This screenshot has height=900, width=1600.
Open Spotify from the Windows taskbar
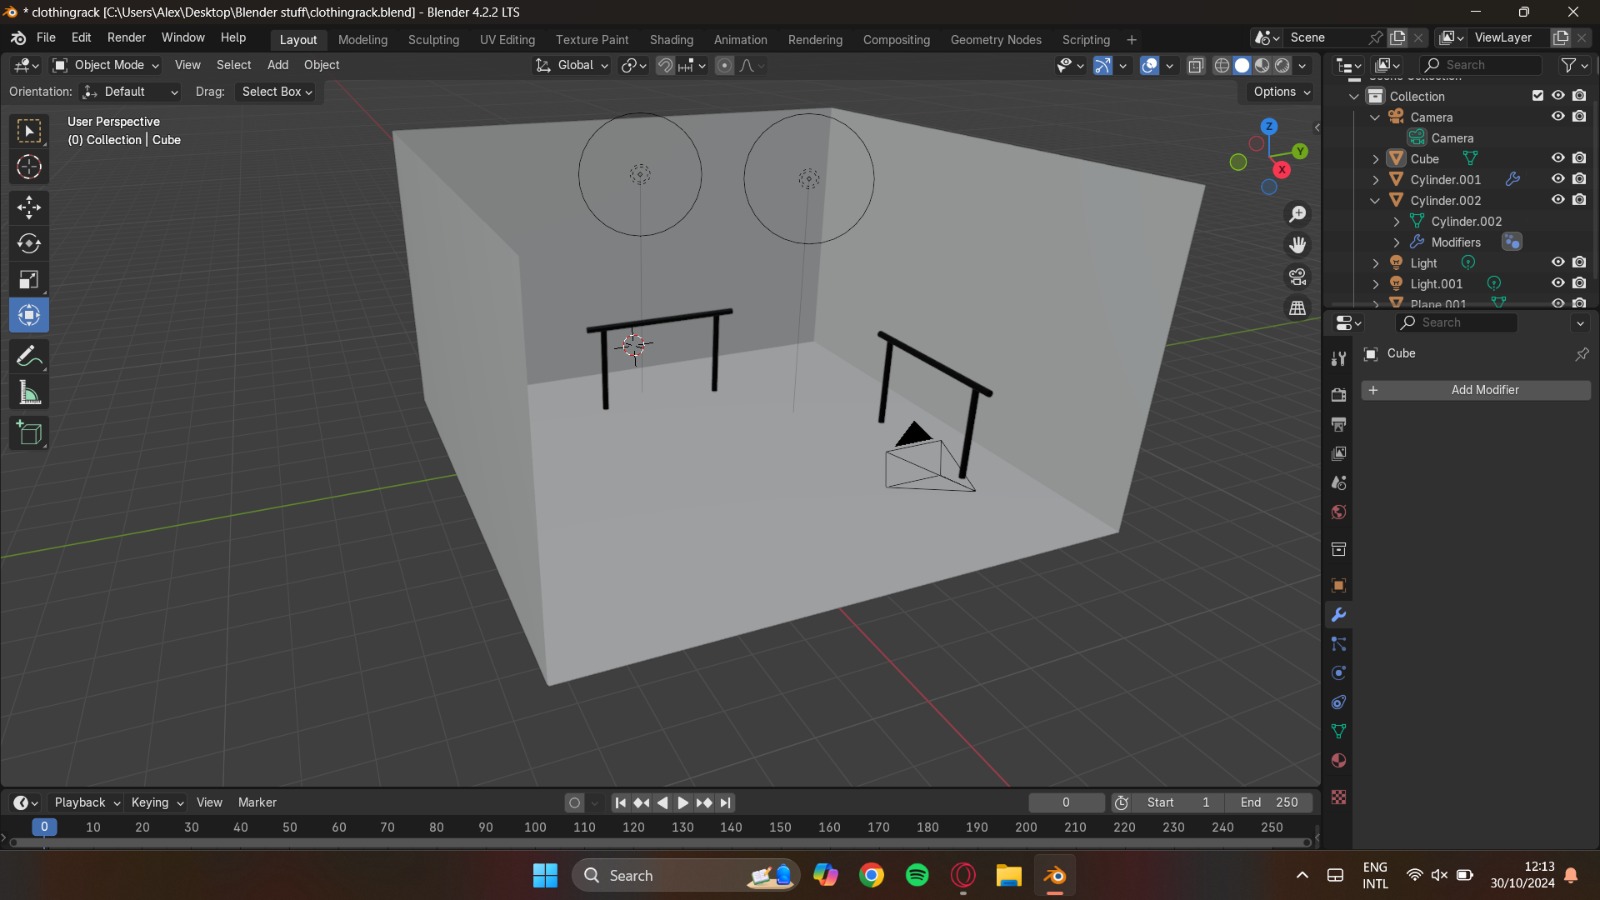pos(917,876)
